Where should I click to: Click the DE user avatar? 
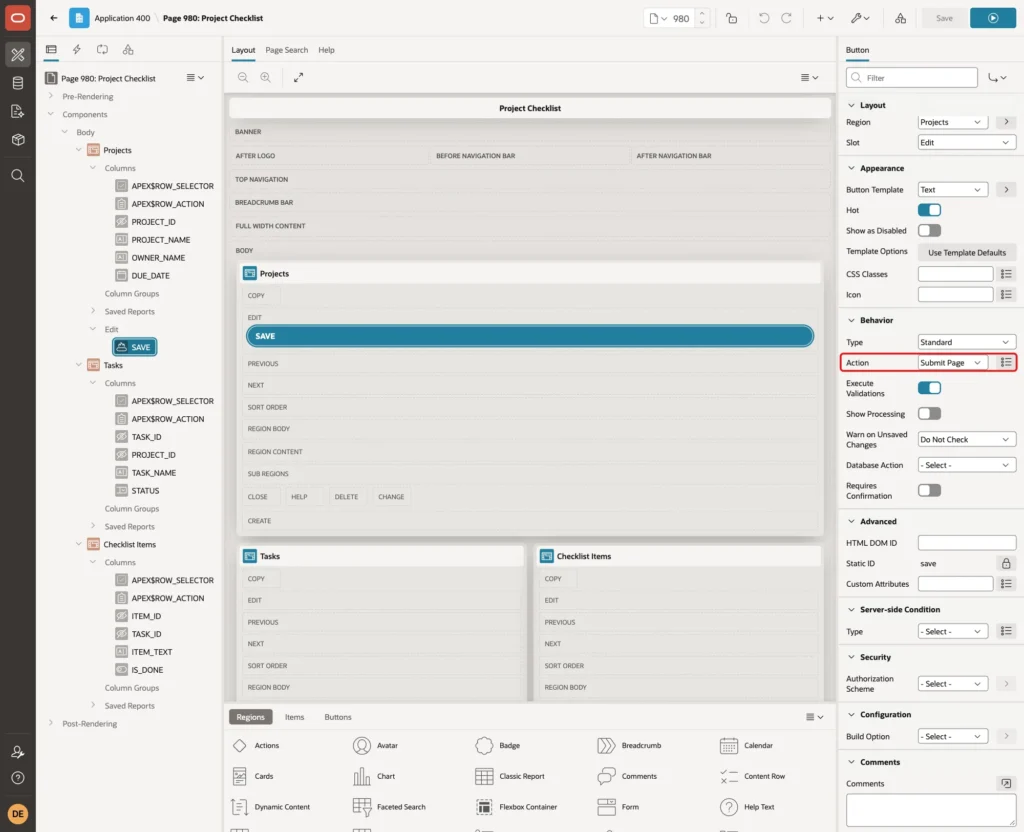click(18, 814)
